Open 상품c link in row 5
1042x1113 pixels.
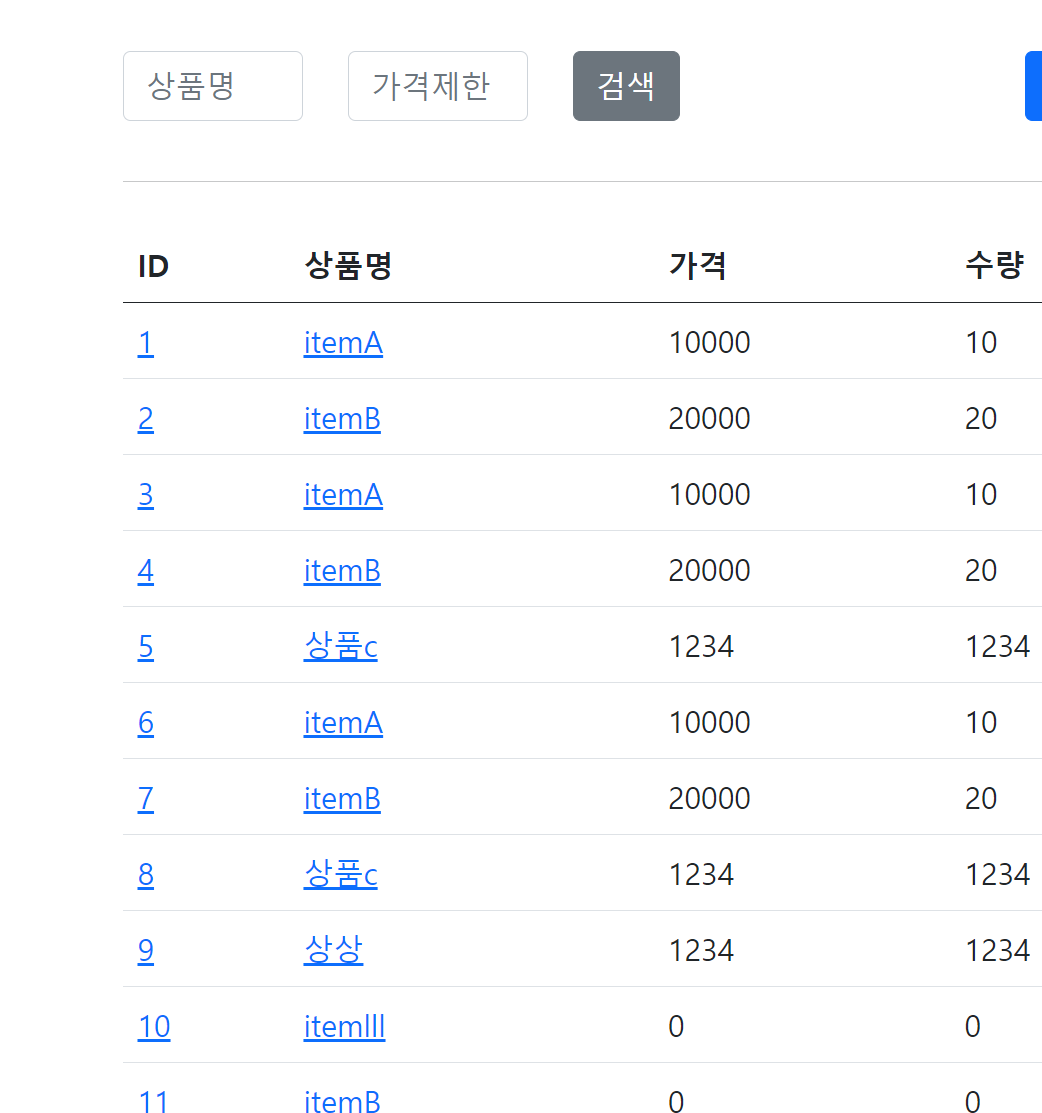coord(341,647)
